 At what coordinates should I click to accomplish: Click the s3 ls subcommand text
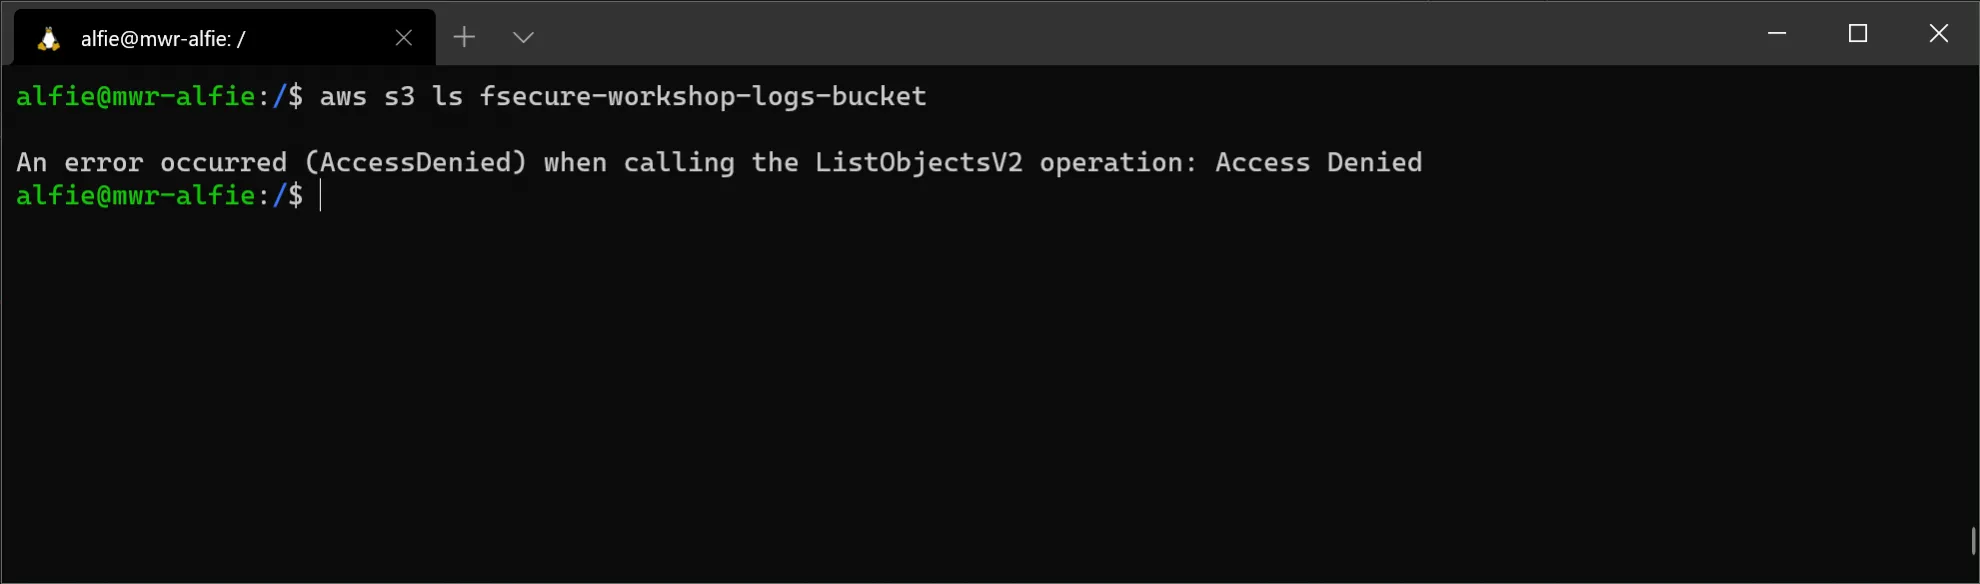[423, 96]
